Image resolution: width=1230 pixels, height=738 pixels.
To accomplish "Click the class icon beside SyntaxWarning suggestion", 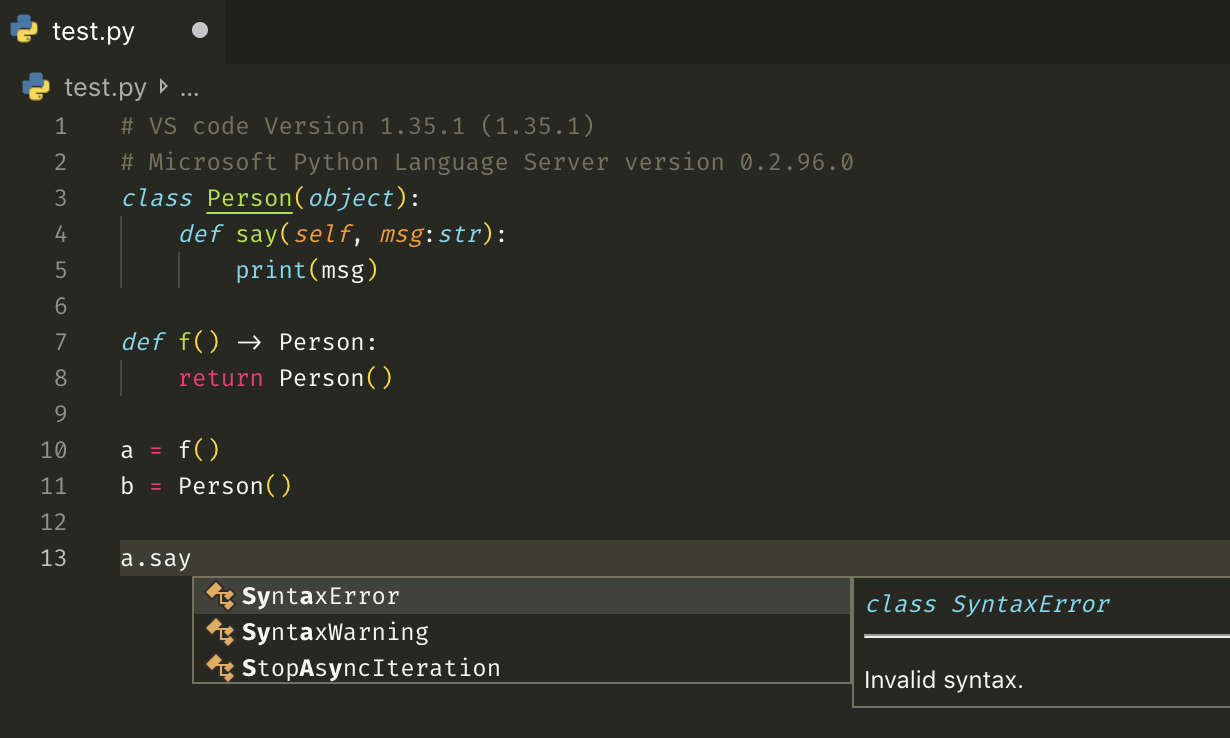I will pyautogui.click(x=221, y=631).
